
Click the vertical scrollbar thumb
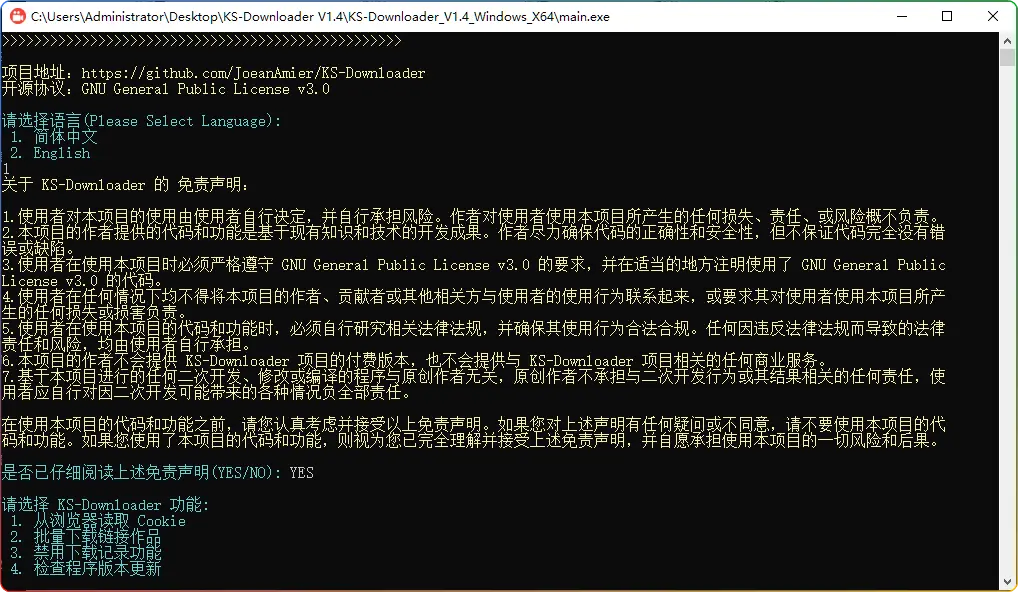tap(1008, 58)
